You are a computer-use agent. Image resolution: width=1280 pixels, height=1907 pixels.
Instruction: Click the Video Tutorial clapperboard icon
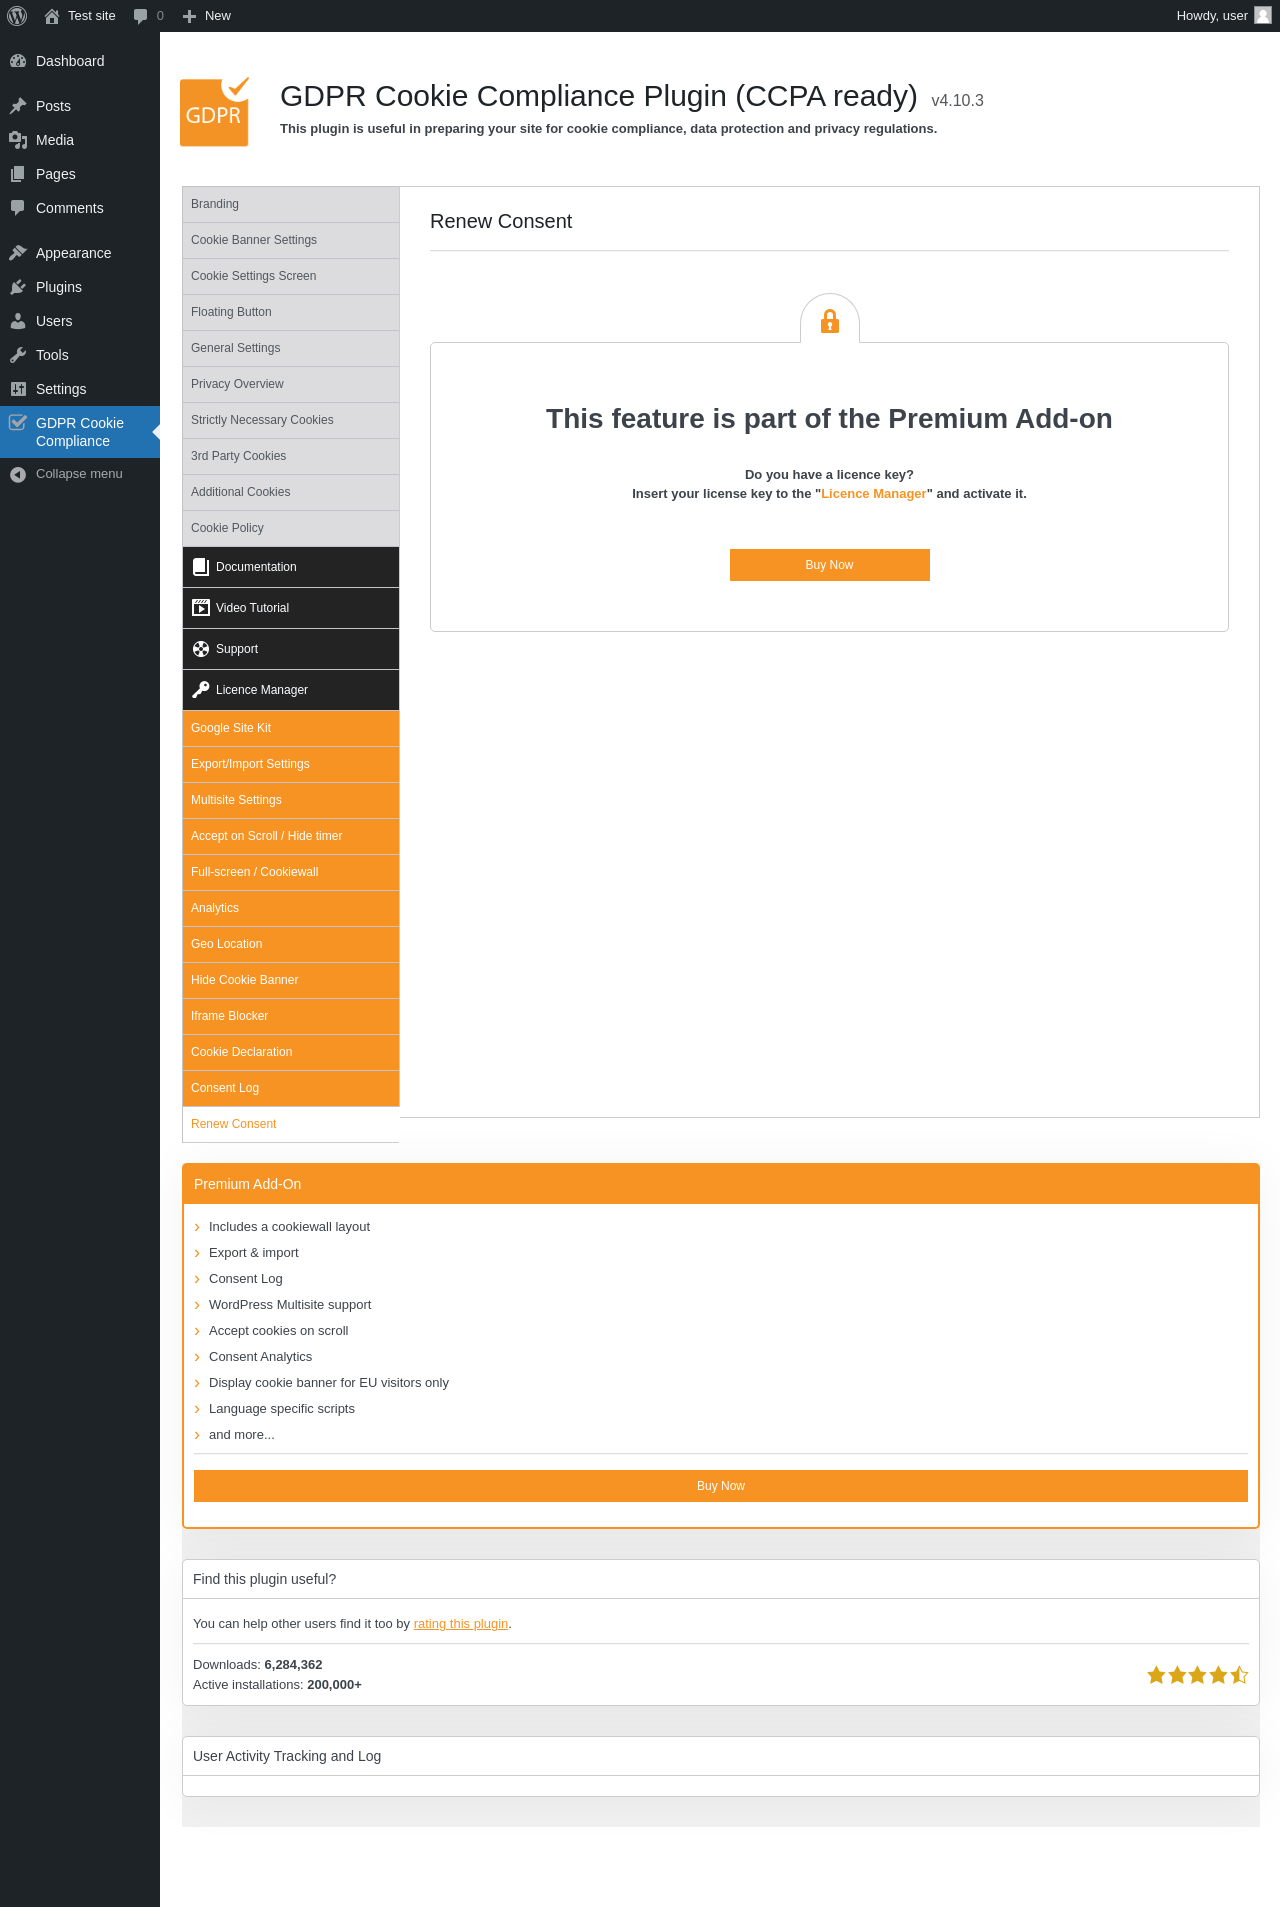click(201, 608)
